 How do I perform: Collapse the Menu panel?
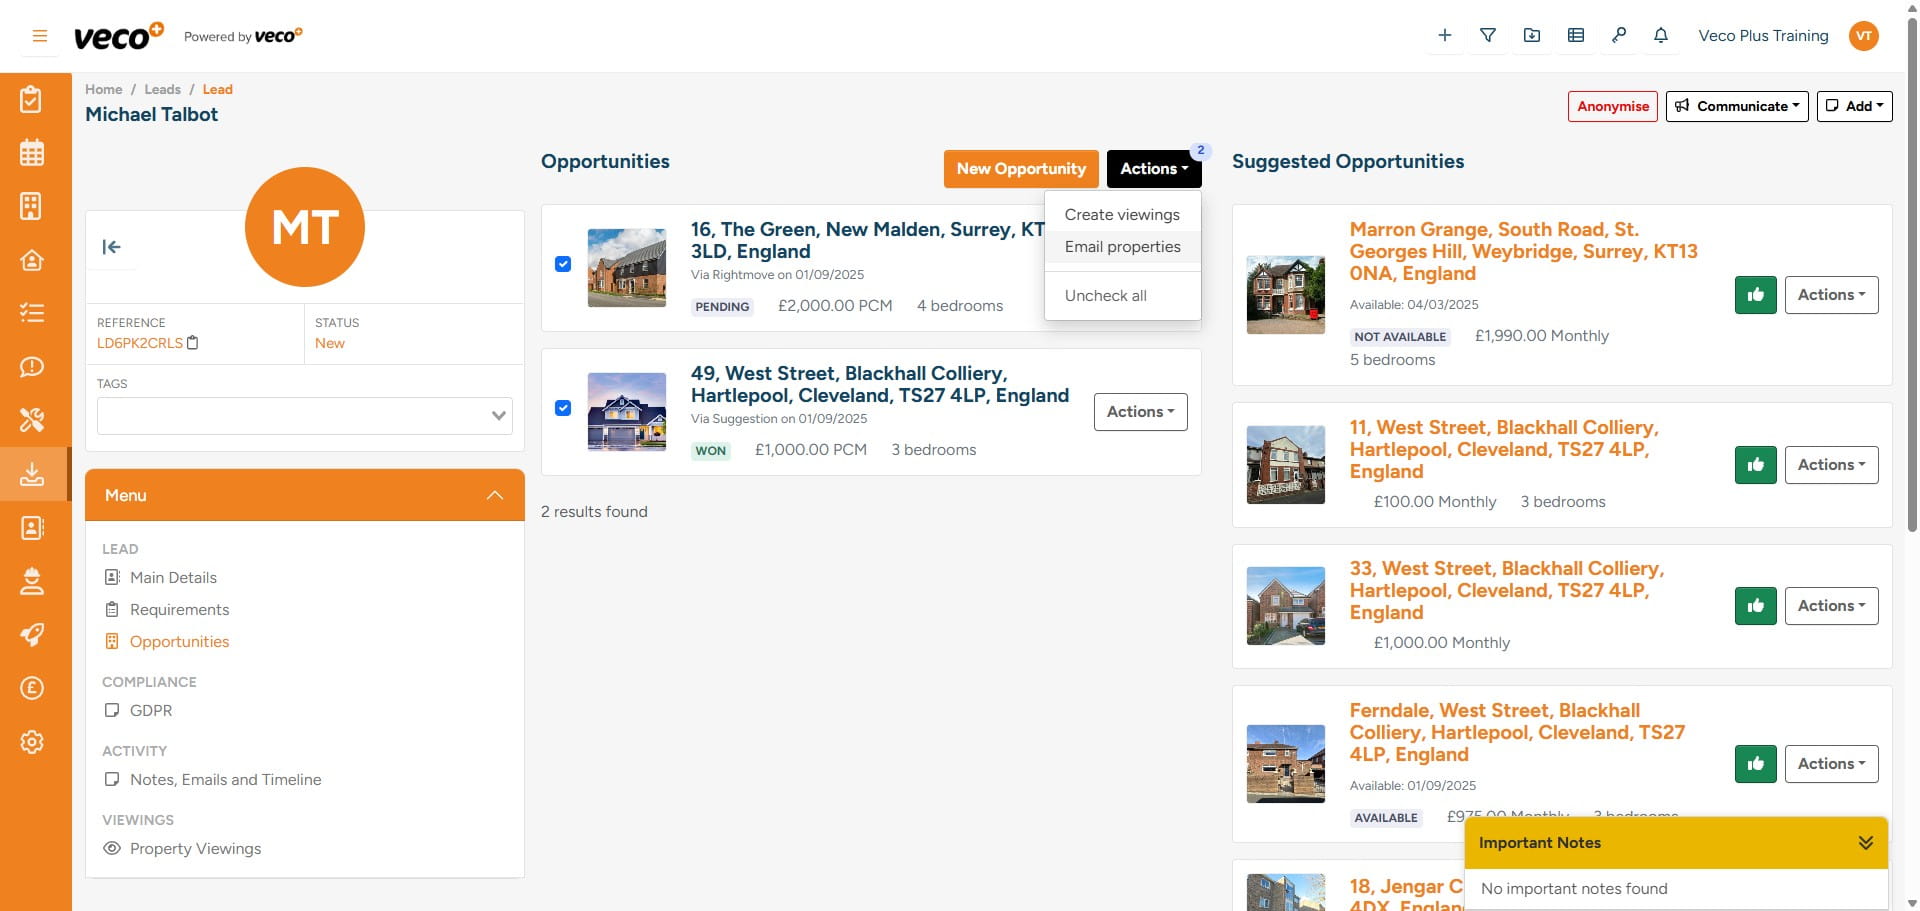[x=494, y=494]
